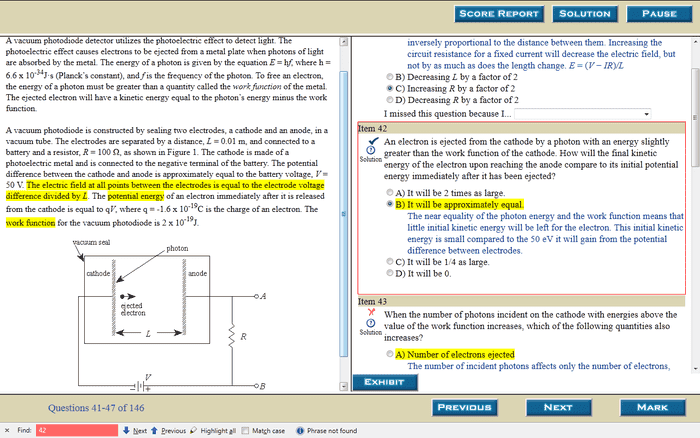Screen dimensions: 700x438
Task: Click the red X mark on Item 43
Action: point(371,312)
